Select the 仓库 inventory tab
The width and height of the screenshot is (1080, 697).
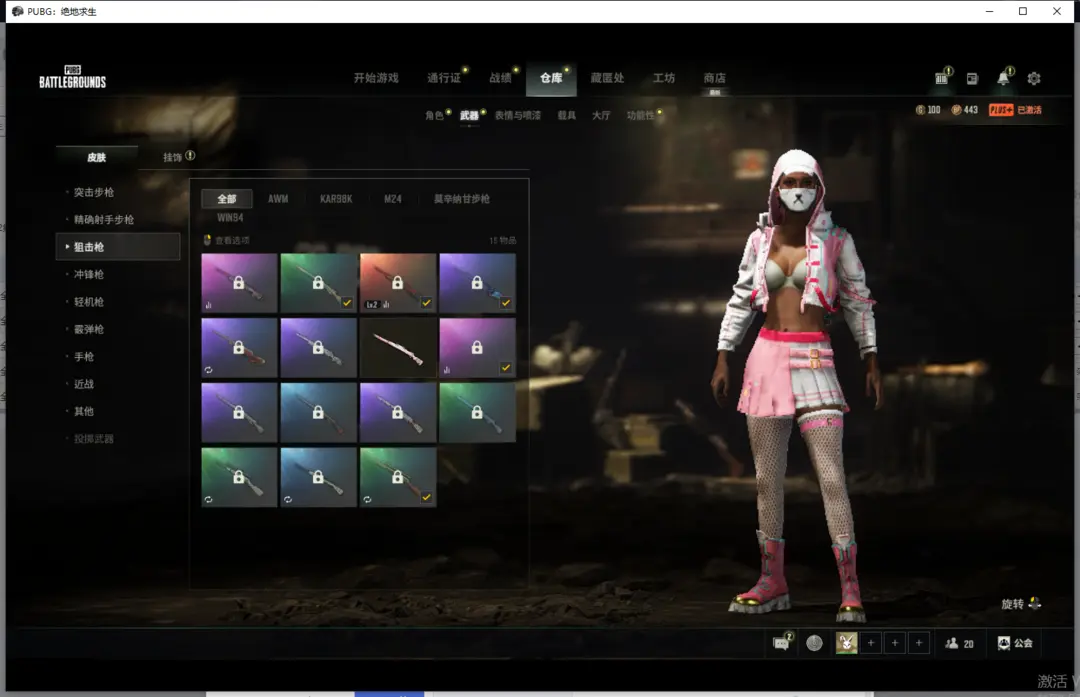(551, 78)
